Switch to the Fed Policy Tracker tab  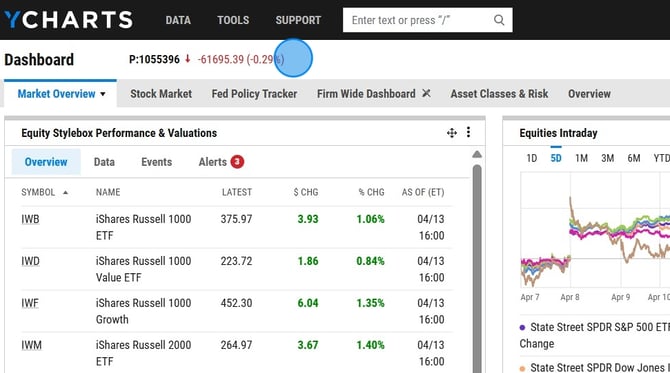coord(254,94)
